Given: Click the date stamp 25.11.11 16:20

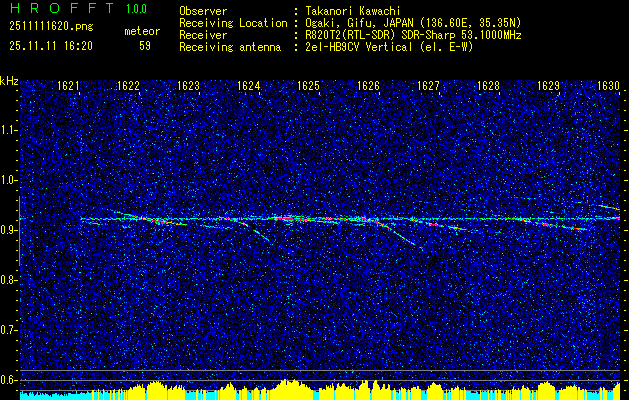Looking at the screenshot, I should [51, 46].
